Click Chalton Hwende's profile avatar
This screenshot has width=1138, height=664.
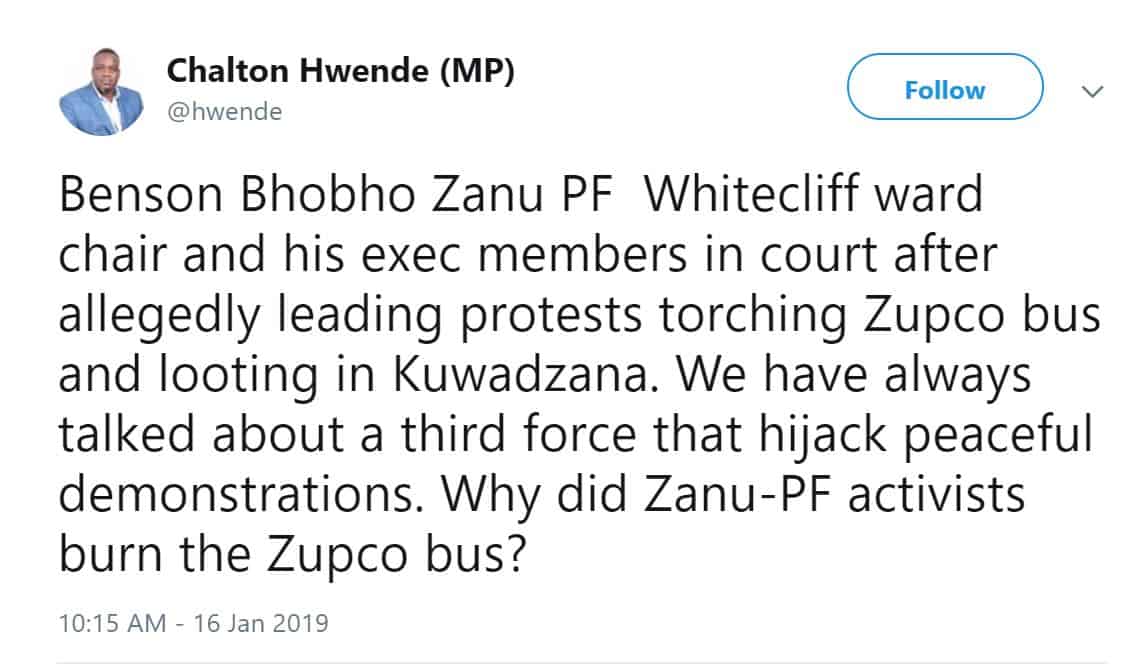103,91
